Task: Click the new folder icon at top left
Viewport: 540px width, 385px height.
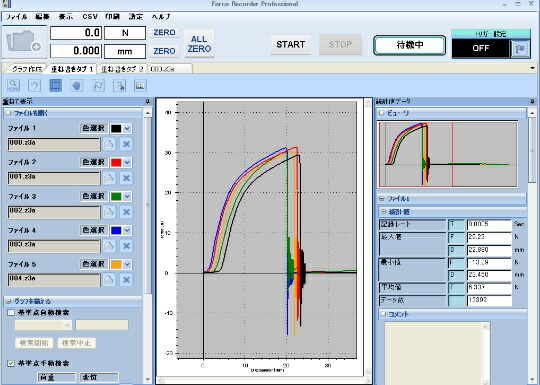Action: [x=24, y=42]
